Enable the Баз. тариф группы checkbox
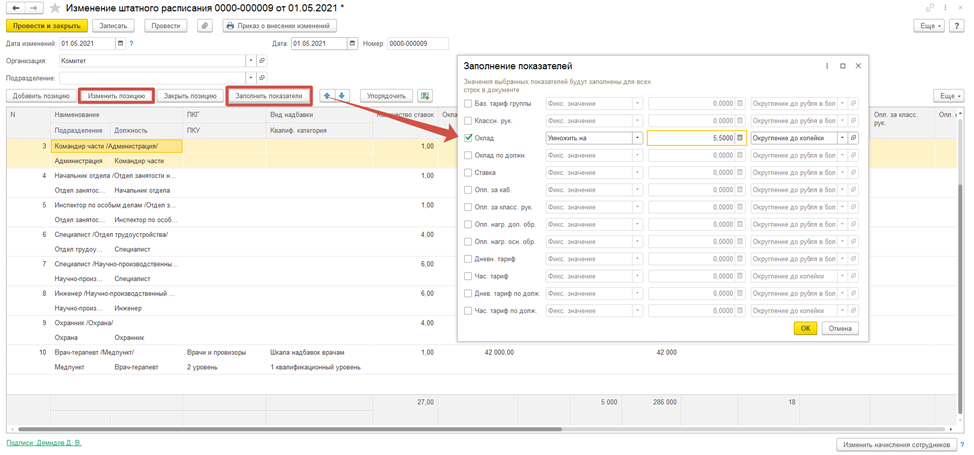Viewport: 974px width, 455px height. [468, 103]
